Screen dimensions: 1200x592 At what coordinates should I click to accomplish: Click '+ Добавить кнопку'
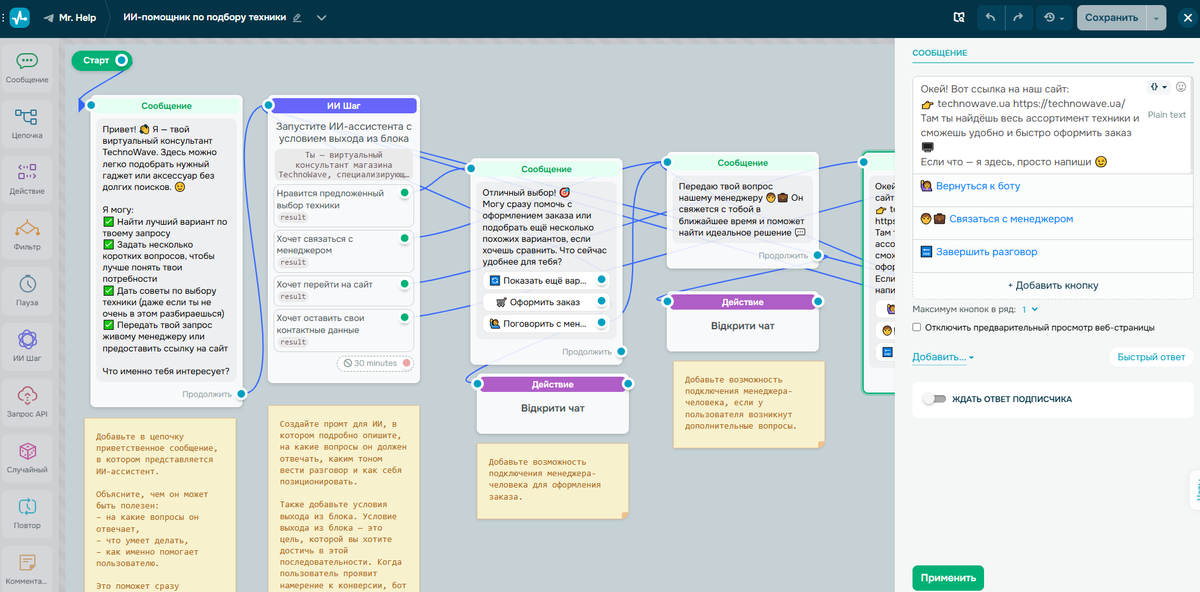click(1053, 285)
